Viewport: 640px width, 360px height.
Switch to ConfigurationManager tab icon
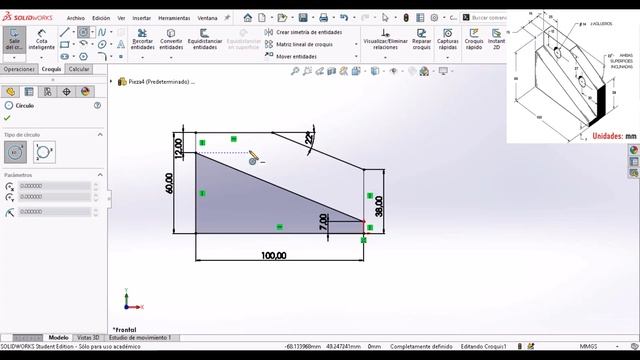coord(48,91)
